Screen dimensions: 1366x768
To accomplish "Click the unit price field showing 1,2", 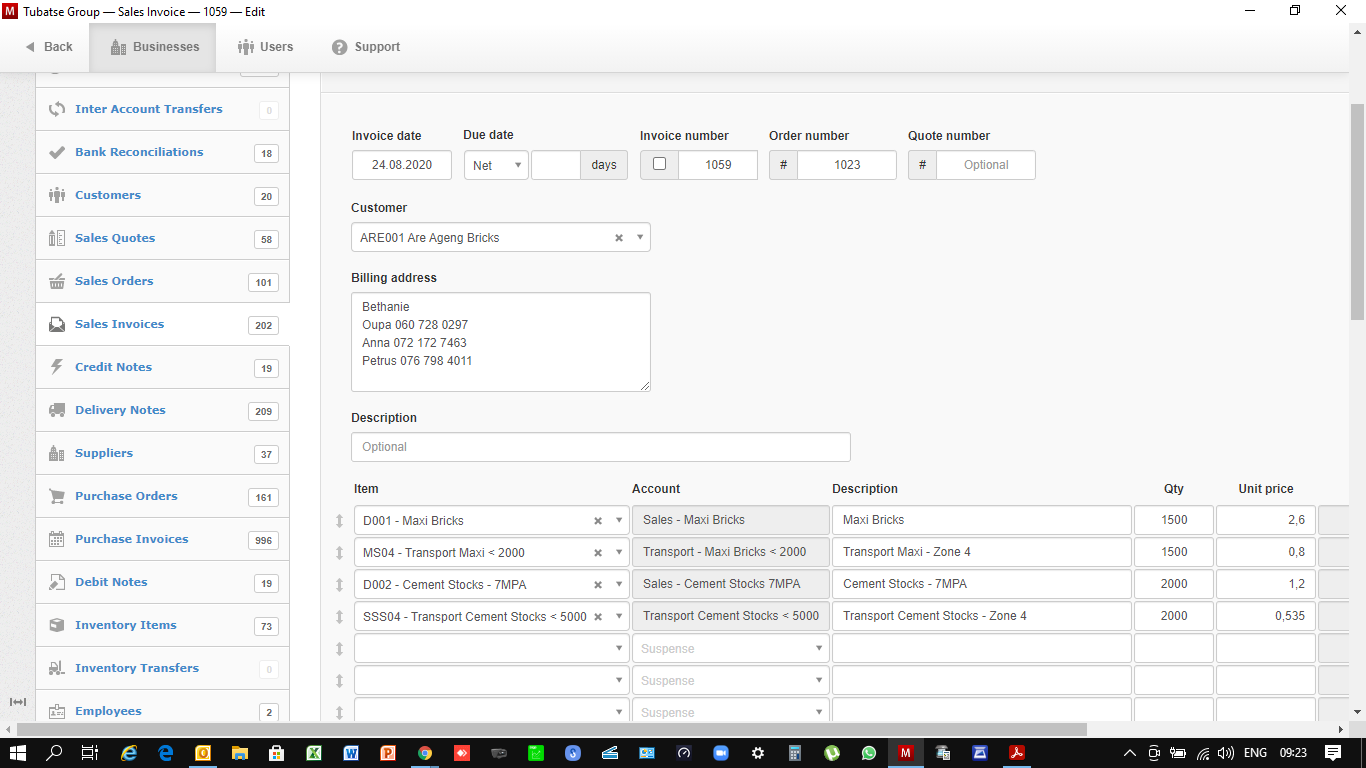I will pyautogui.click(x=1266, y=584).
